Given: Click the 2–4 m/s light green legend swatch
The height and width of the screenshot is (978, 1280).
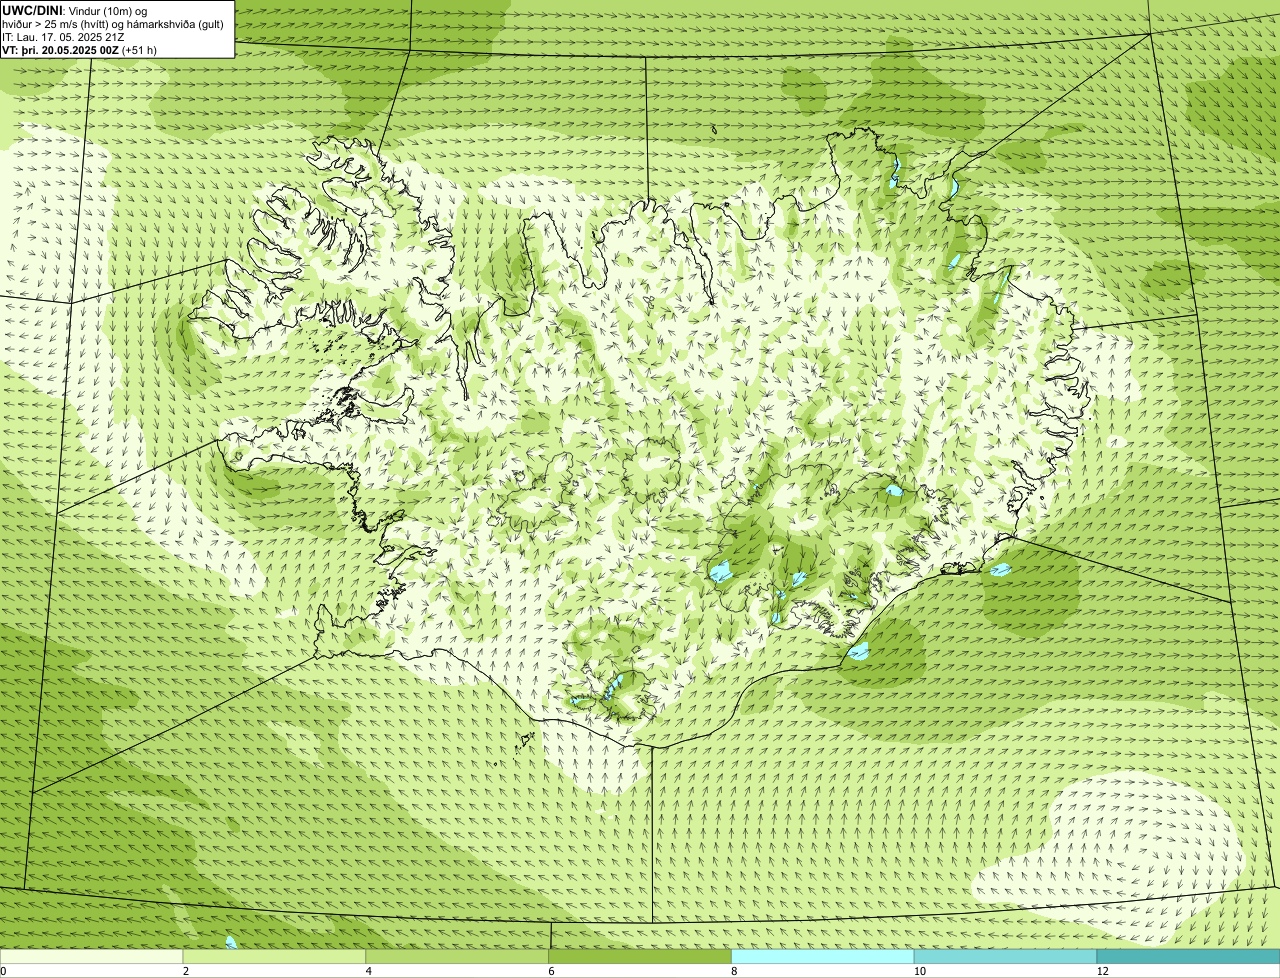Looking at the screenshot, I should pos(275,957).
